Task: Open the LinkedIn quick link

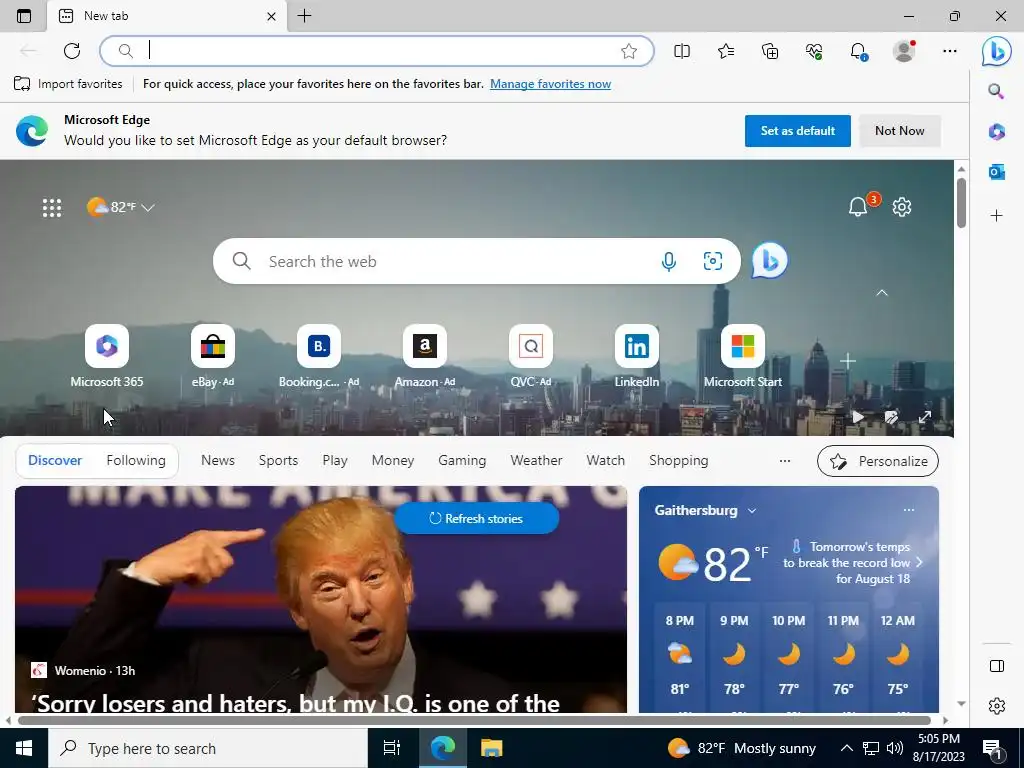Action: [637, 356]
